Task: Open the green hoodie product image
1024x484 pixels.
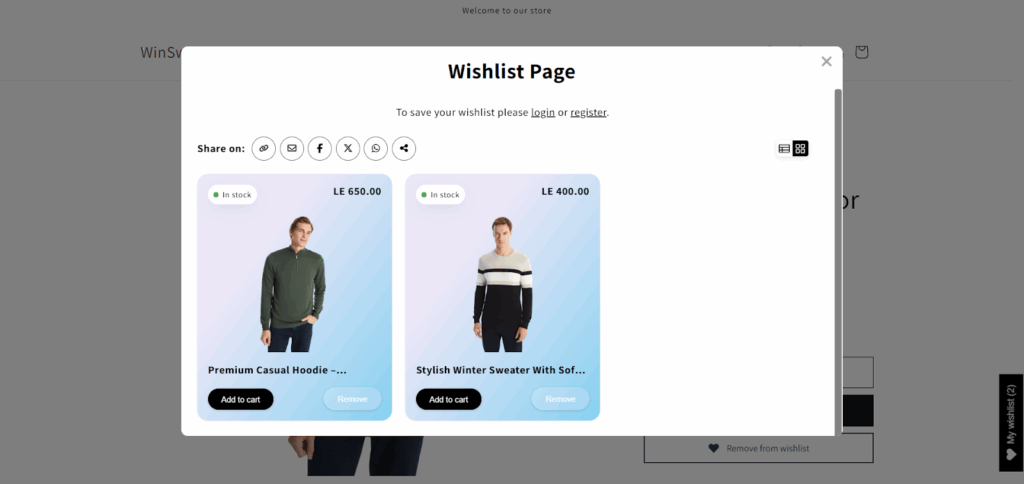Action: coord(293,283)
